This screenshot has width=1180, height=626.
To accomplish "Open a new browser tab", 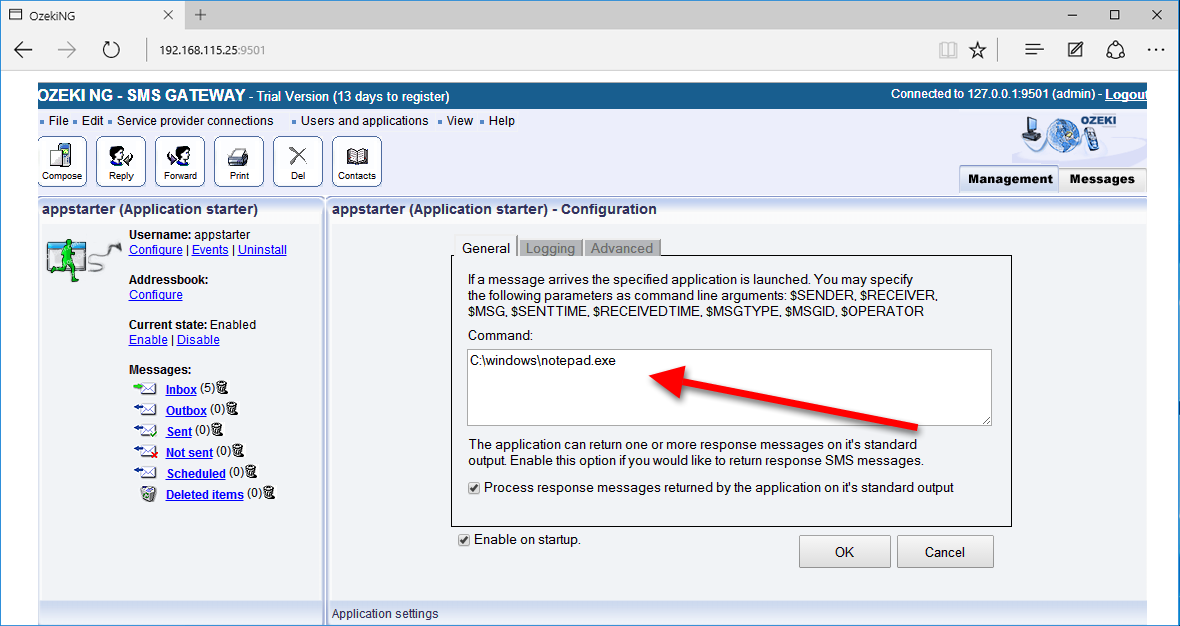I will [200, 14].
